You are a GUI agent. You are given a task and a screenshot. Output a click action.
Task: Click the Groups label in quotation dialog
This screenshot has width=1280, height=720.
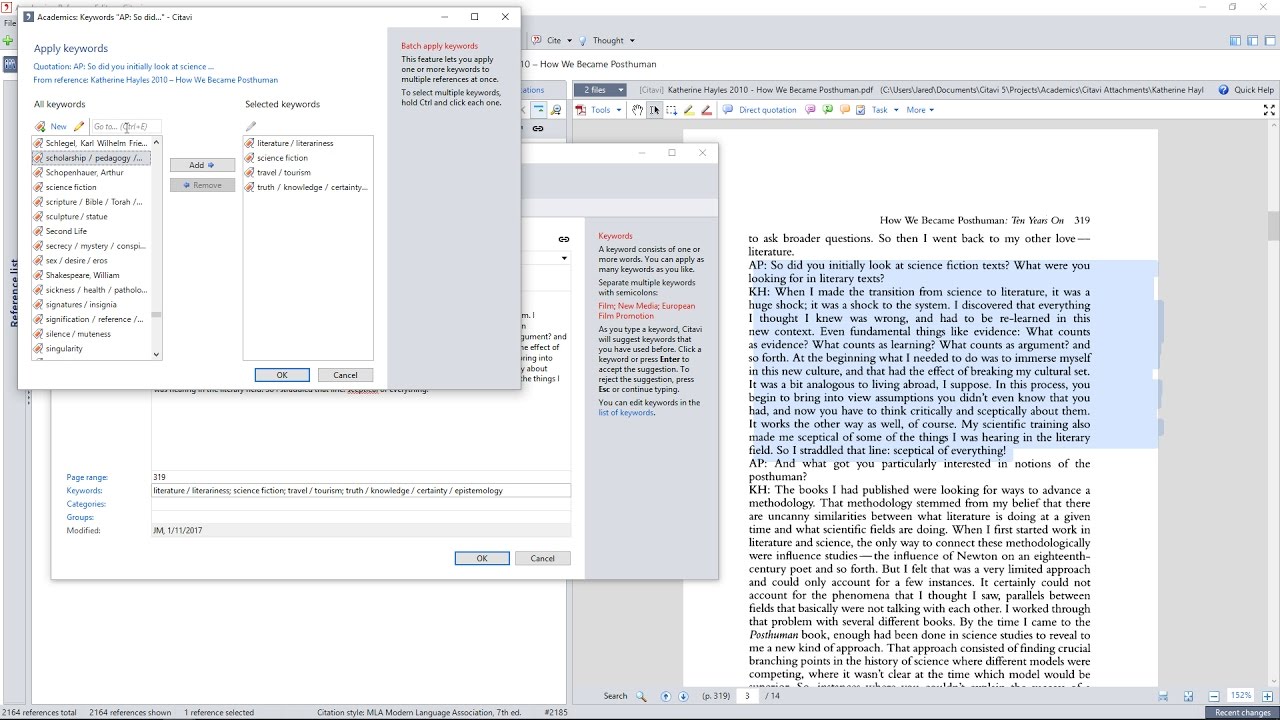click(80, 517)
